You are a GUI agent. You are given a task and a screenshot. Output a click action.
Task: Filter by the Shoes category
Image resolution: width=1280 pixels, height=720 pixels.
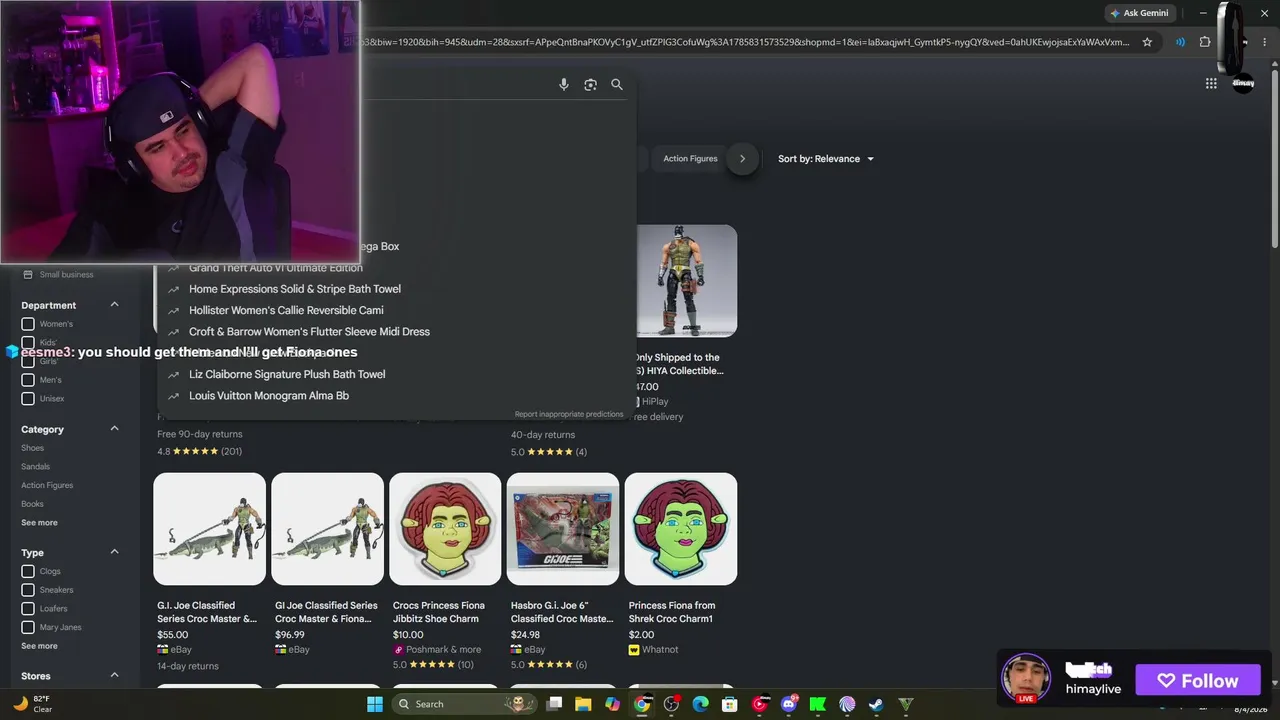click(32, 448)
